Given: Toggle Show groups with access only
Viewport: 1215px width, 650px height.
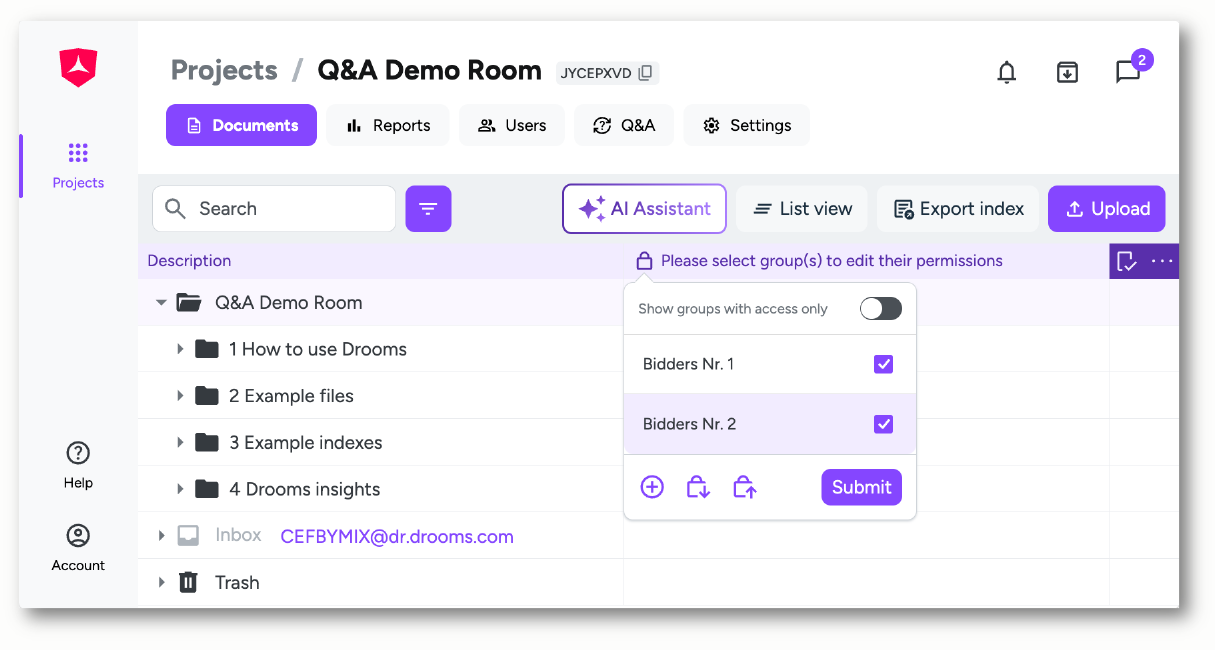Looking at the screenshot, I should point(881,309).
